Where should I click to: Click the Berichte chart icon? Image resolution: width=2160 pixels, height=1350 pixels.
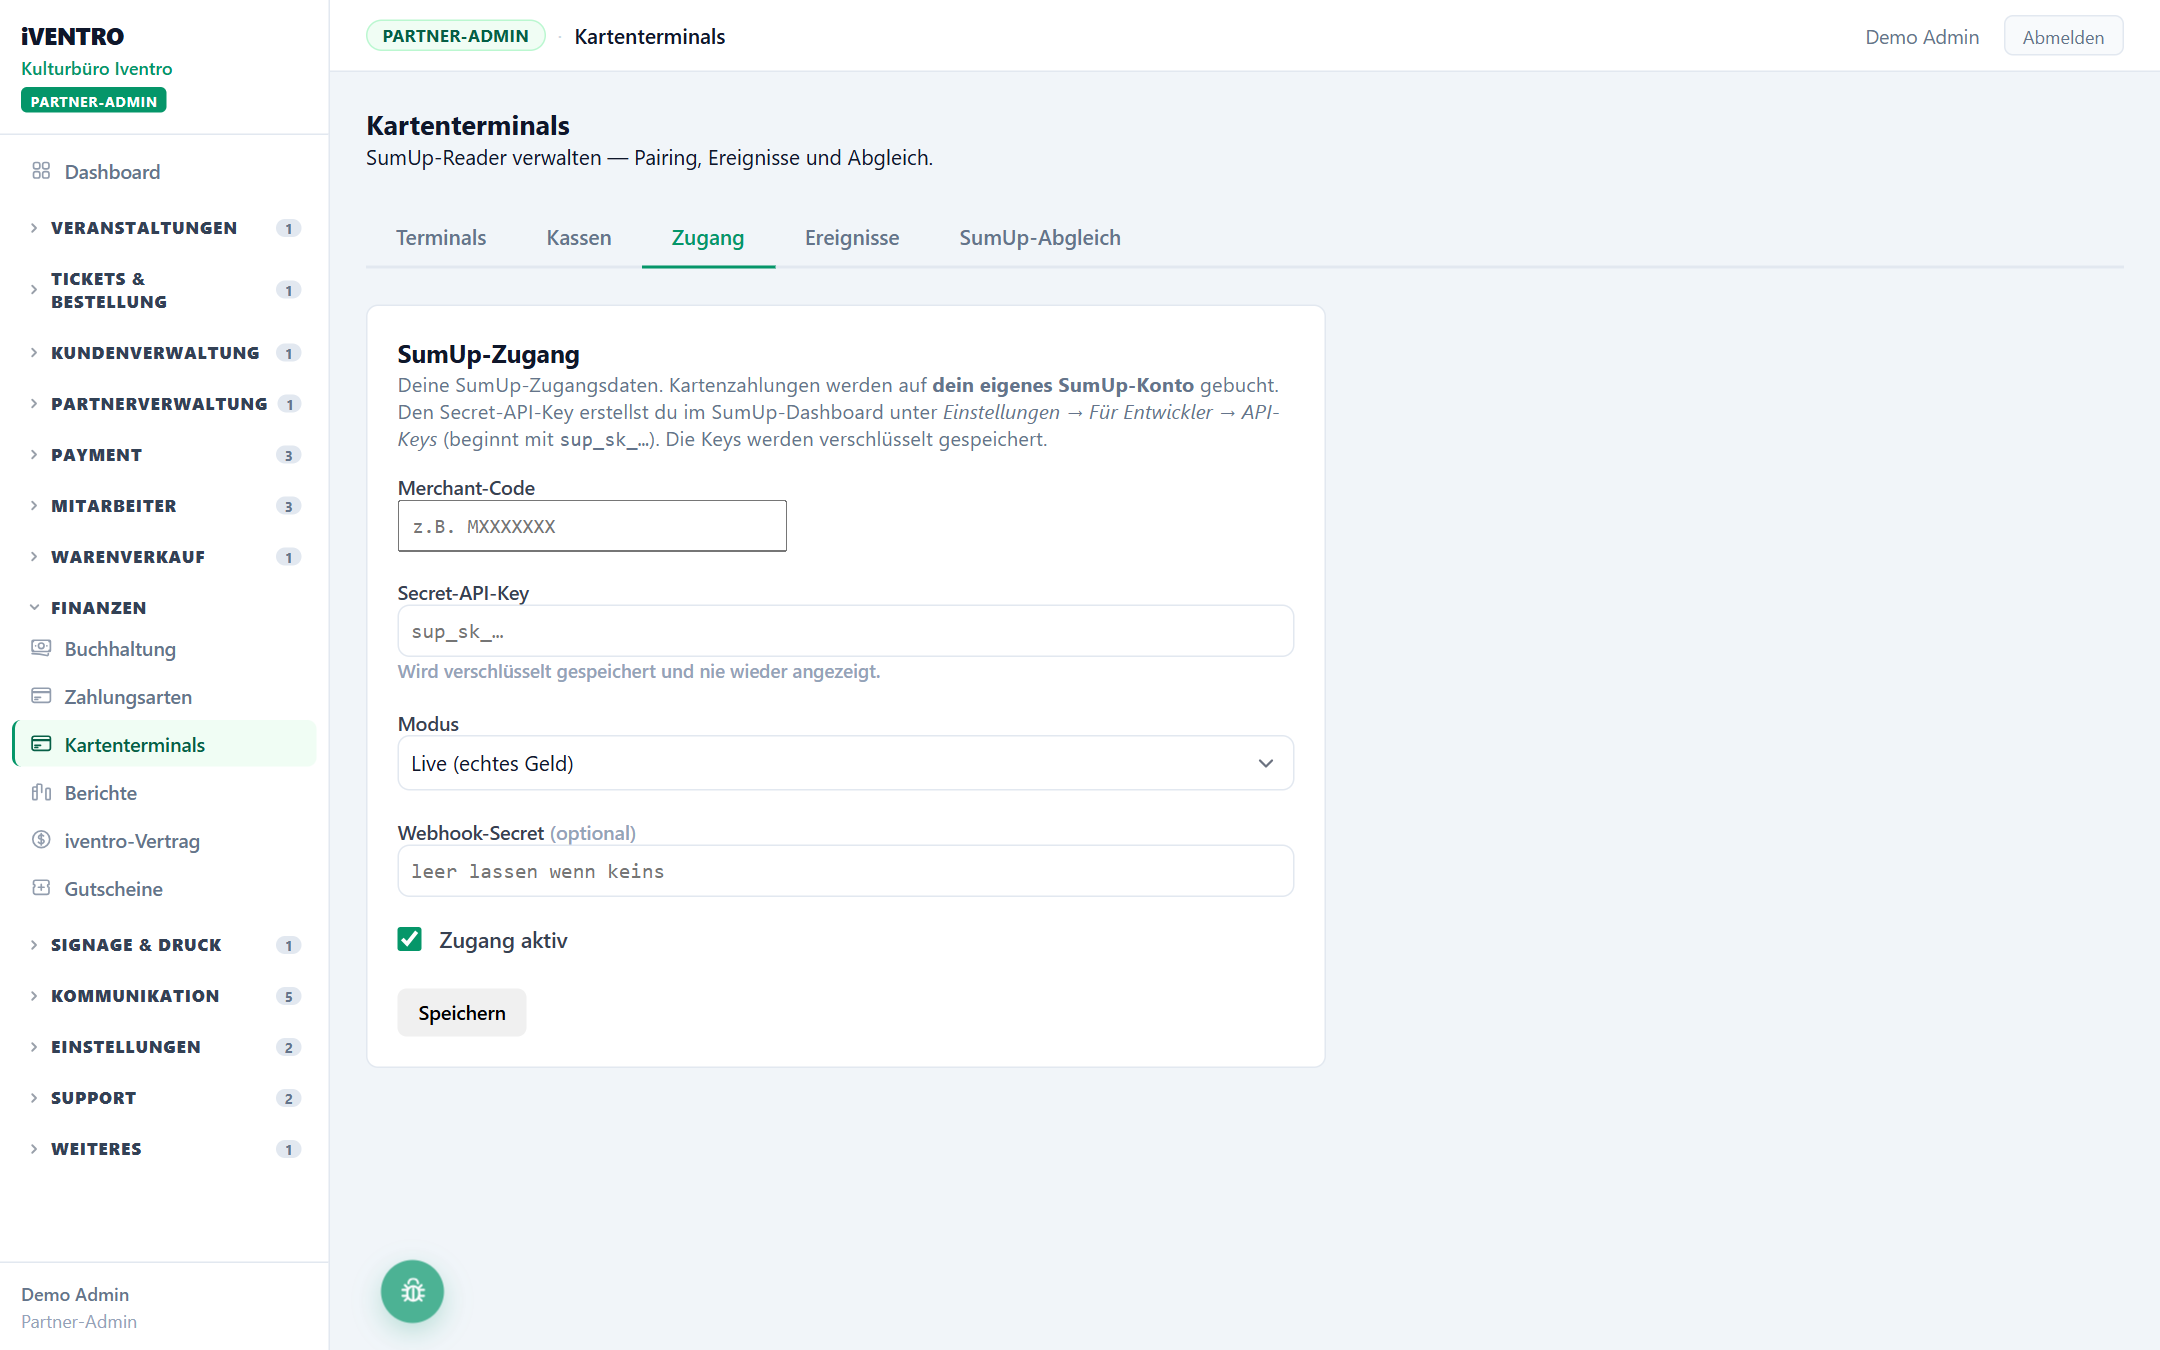41,792
